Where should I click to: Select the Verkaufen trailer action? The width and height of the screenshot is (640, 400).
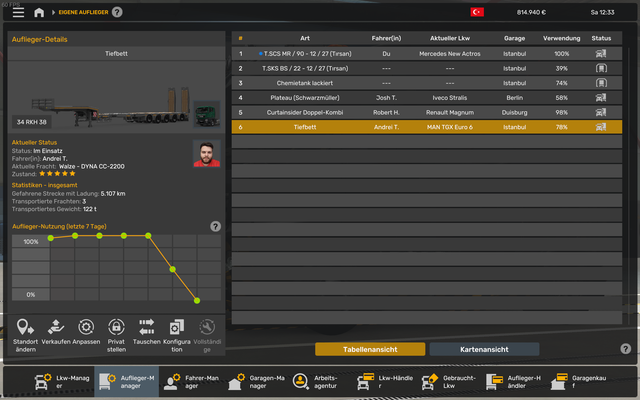(x=56, y=332)
